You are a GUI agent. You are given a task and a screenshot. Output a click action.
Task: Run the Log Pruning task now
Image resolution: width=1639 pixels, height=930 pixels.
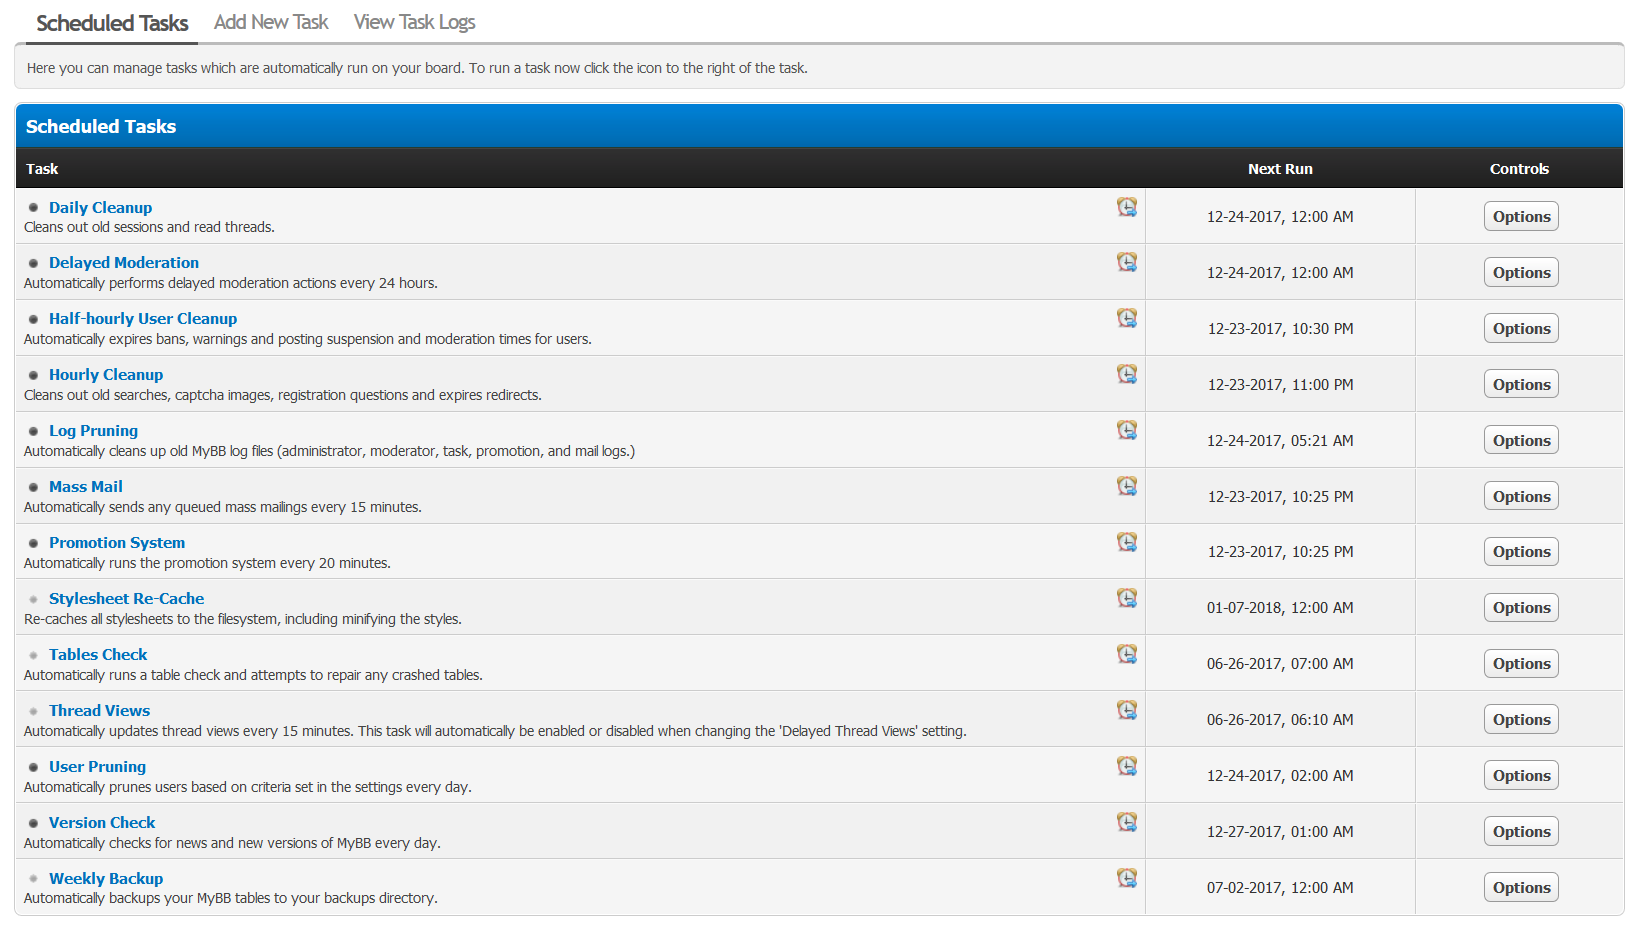pyautogui.click(x=1127, y=430)
